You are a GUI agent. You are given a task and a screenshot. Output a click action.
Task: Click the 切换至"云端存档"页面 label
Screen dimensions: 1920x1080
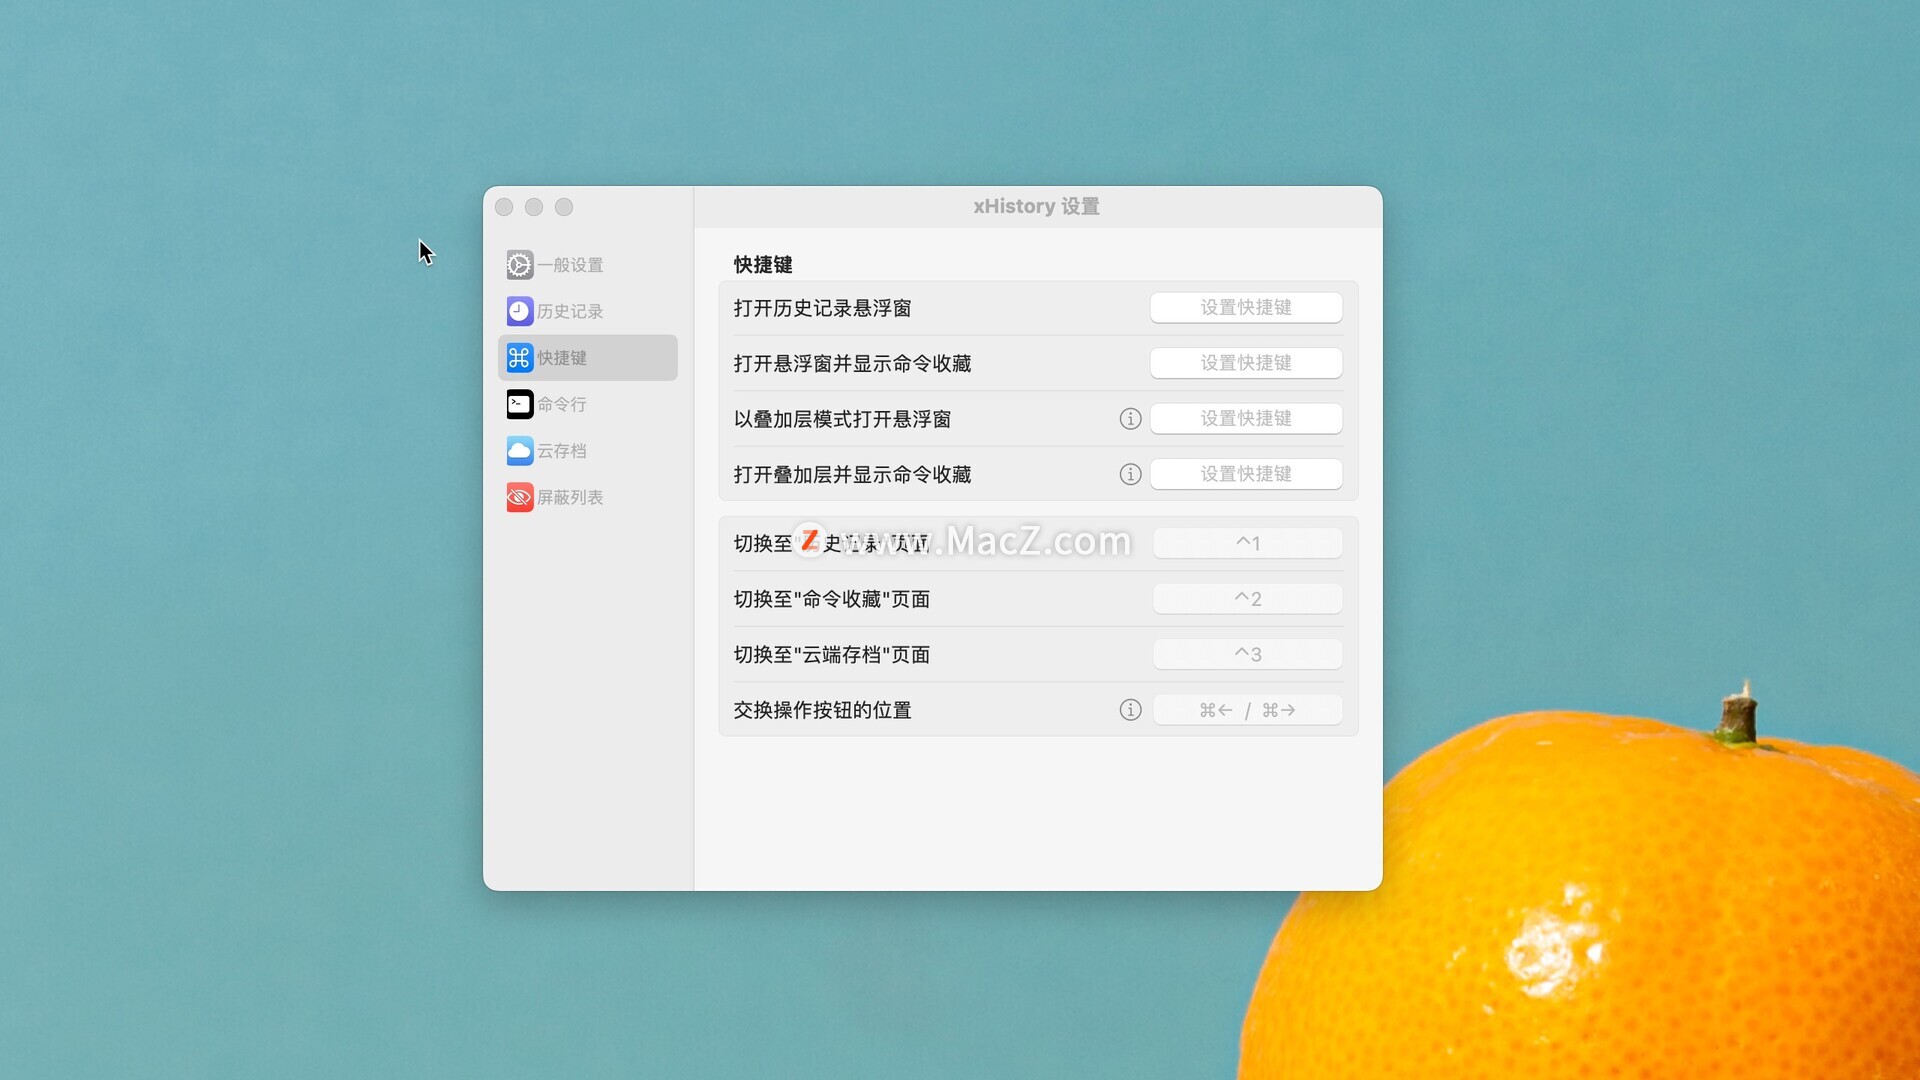(x=832, y=654)
